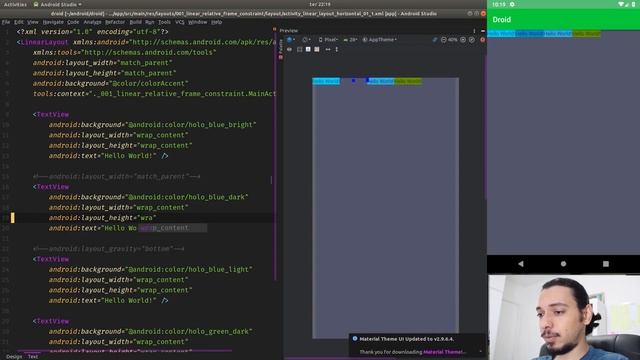640x360 pixels.
Task: Click the Material Theme link in notification
Action: [x=444, y=352]
